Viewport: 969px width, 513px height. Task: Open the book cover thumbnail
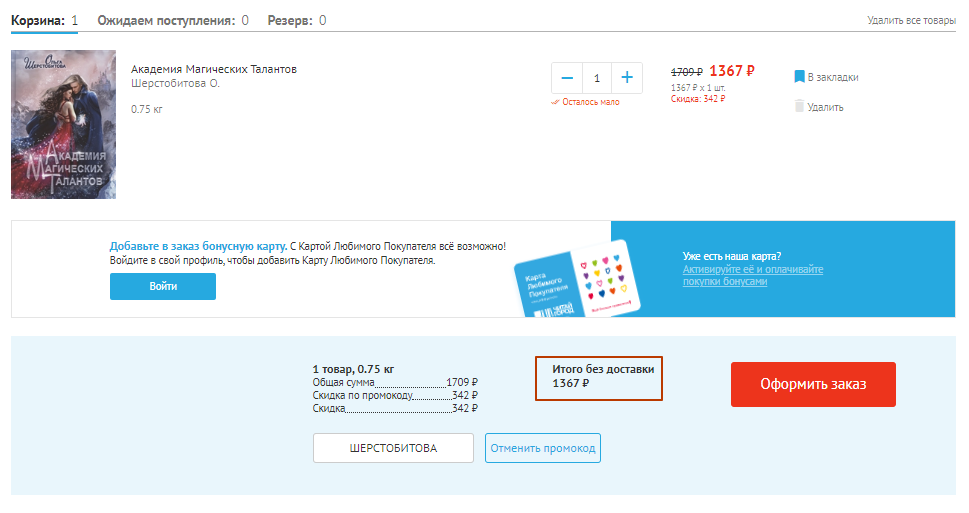63,125
